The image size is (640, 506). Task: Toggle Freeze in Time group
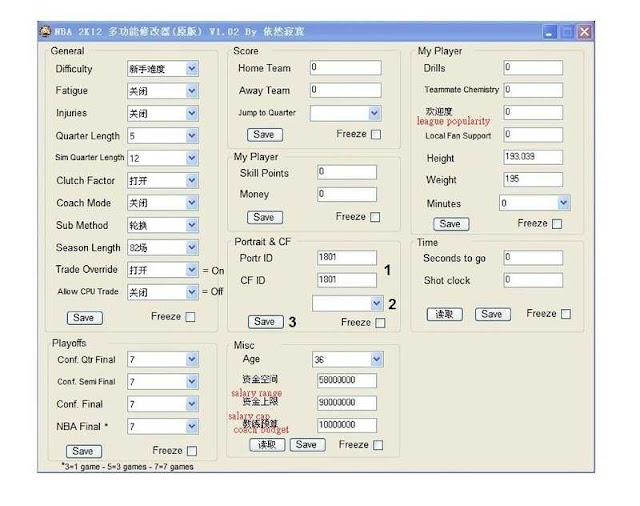pos(566,314)
